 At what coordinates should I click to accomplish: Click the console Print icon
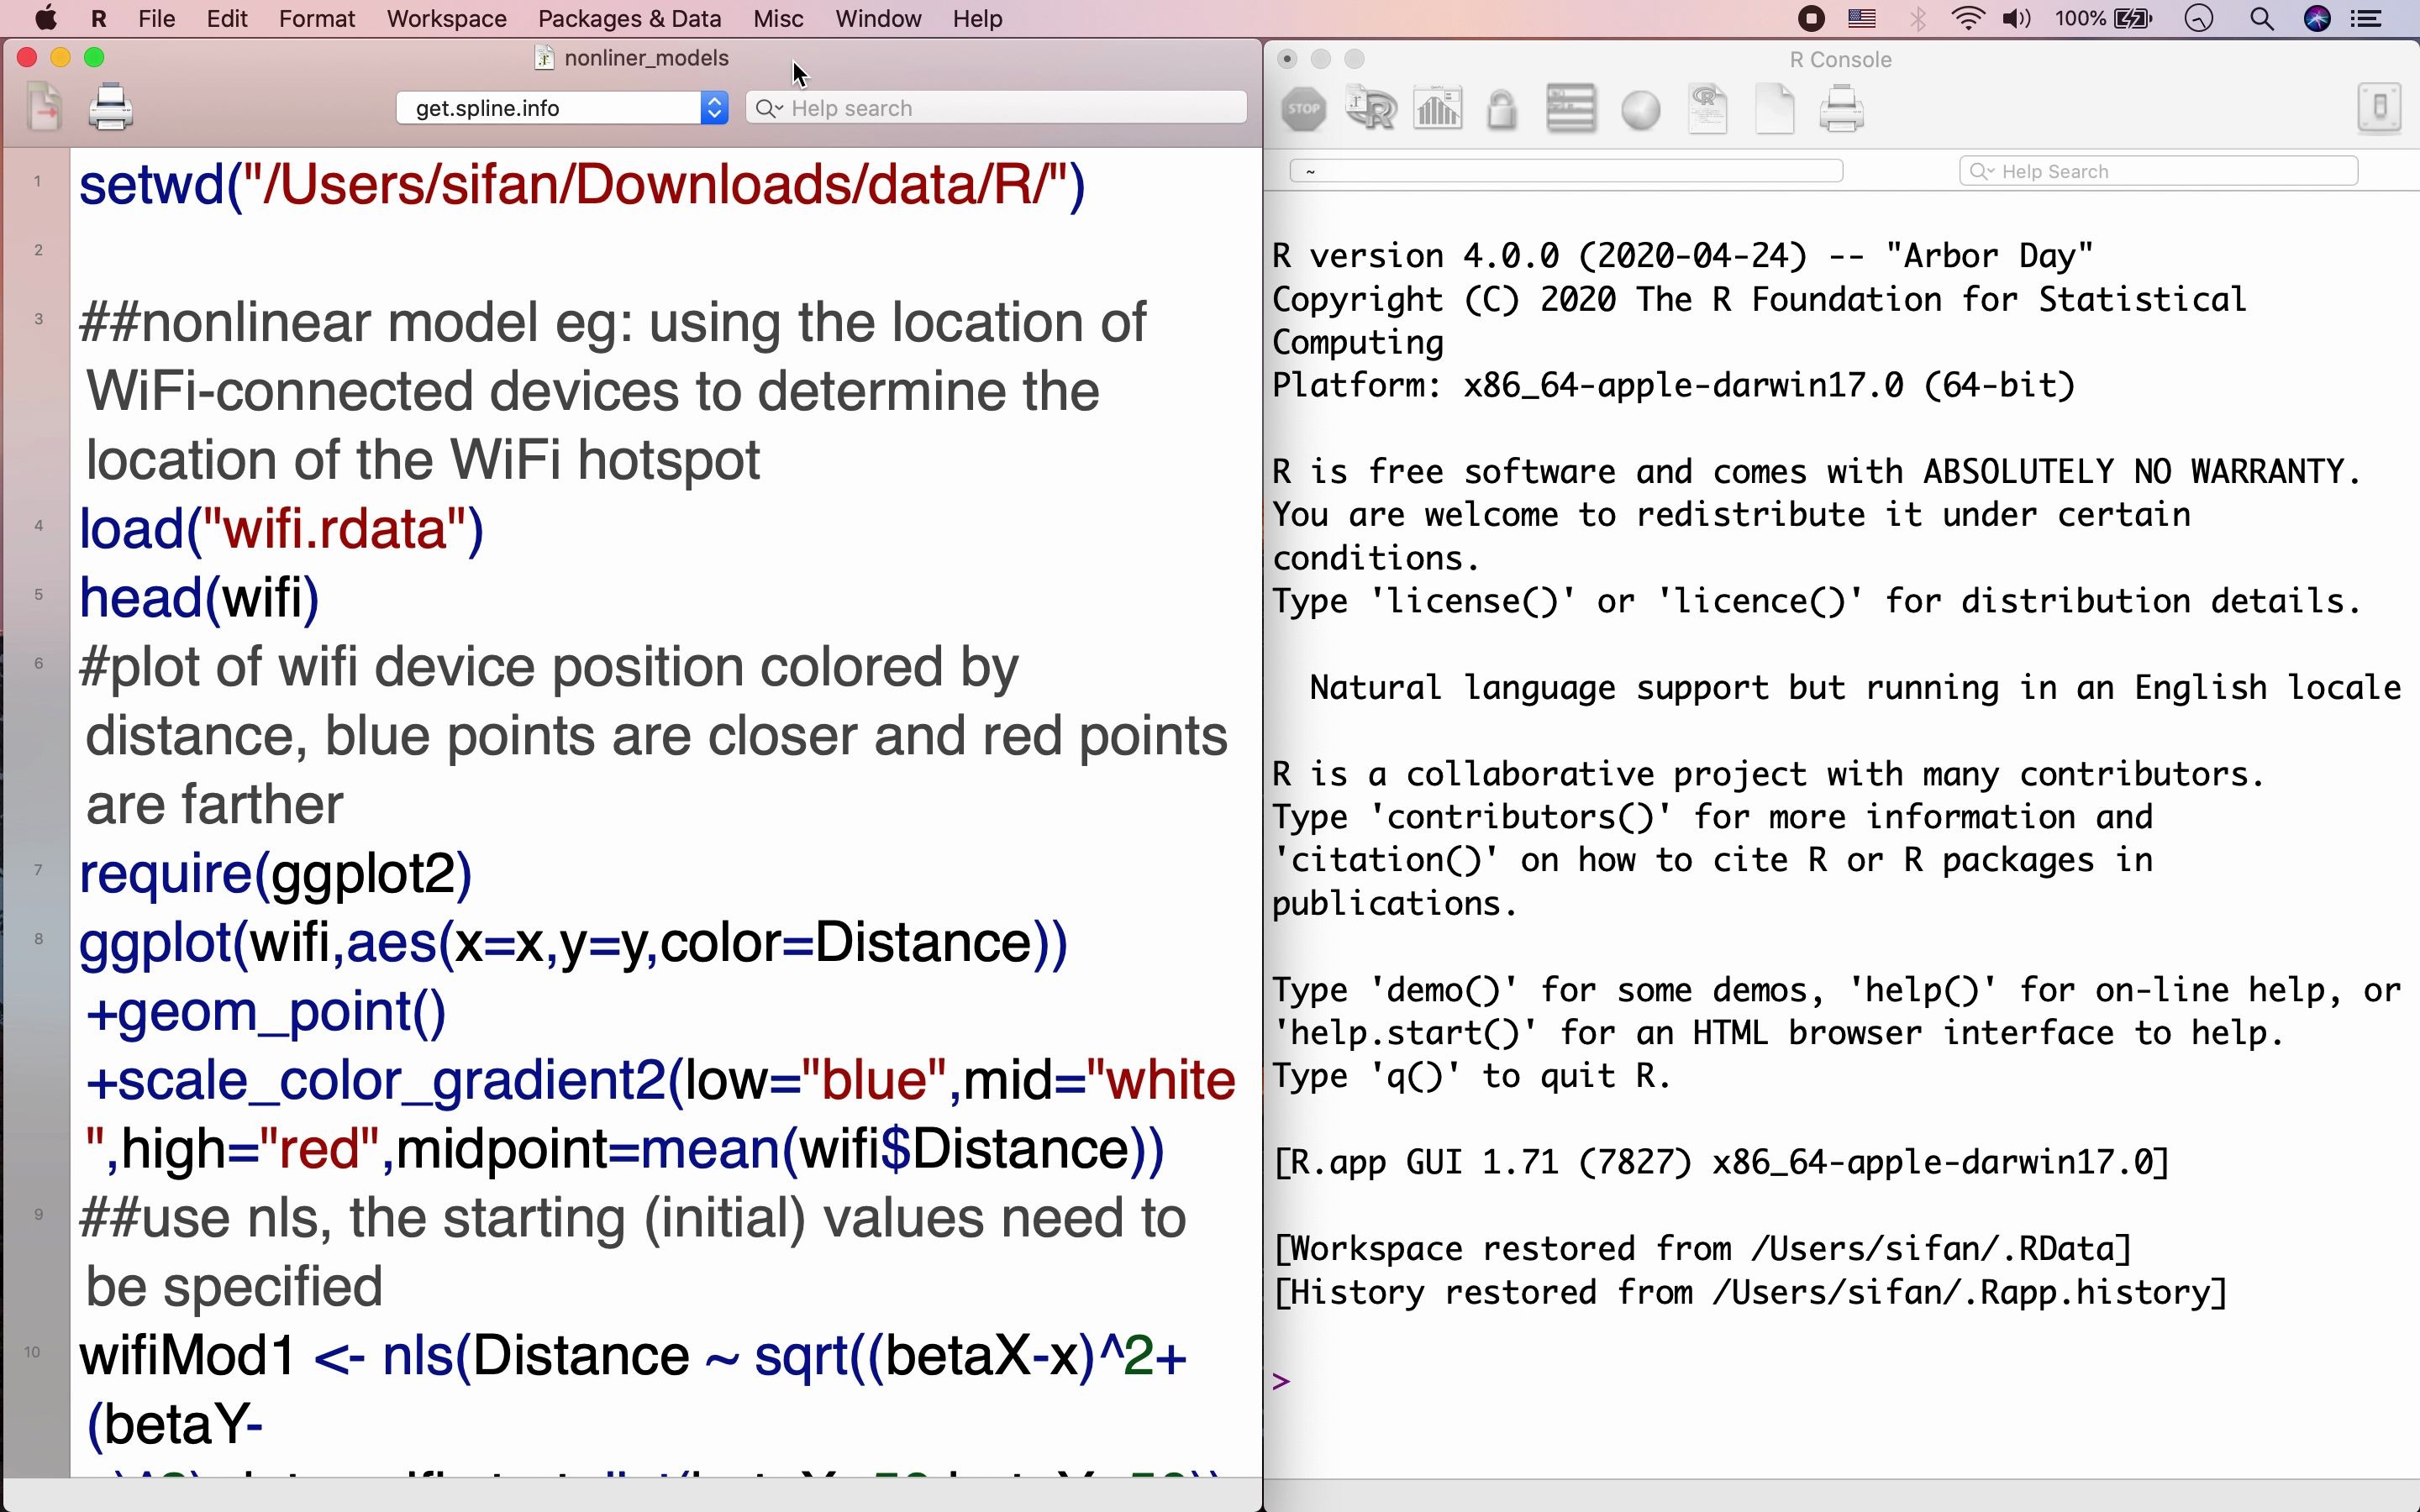[1841, 109]
